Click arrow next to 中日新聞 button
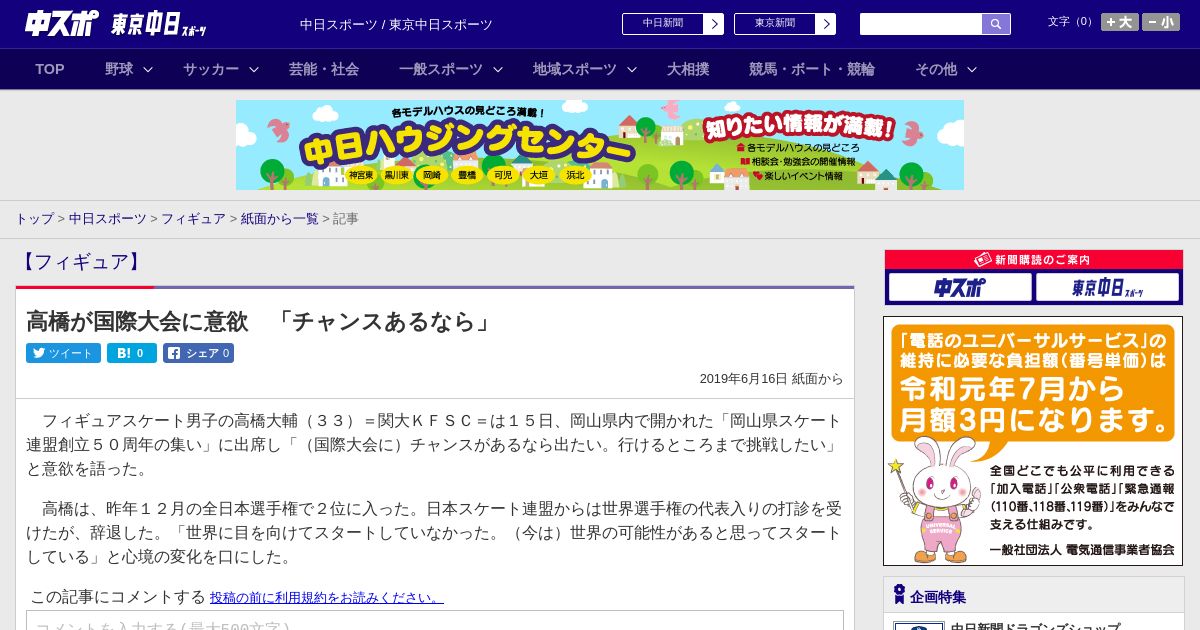Screen dimensions: 1200x630 point(714,24)
